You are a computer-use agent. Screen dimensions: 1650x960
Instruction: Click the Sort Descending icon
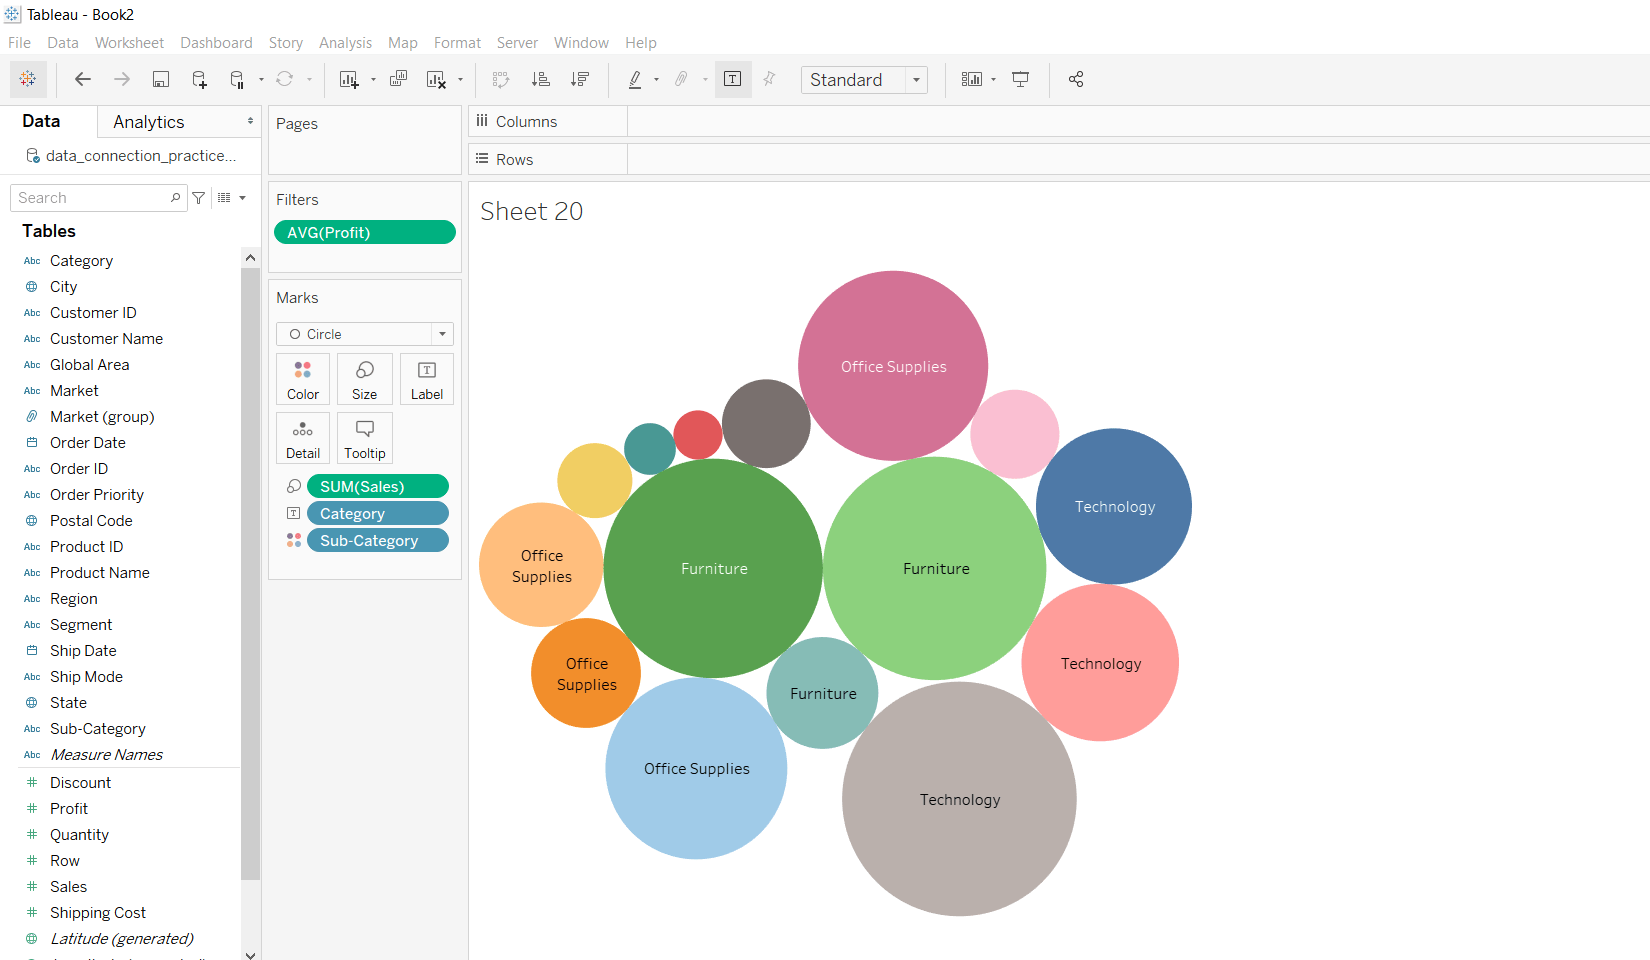coord(579,79)
